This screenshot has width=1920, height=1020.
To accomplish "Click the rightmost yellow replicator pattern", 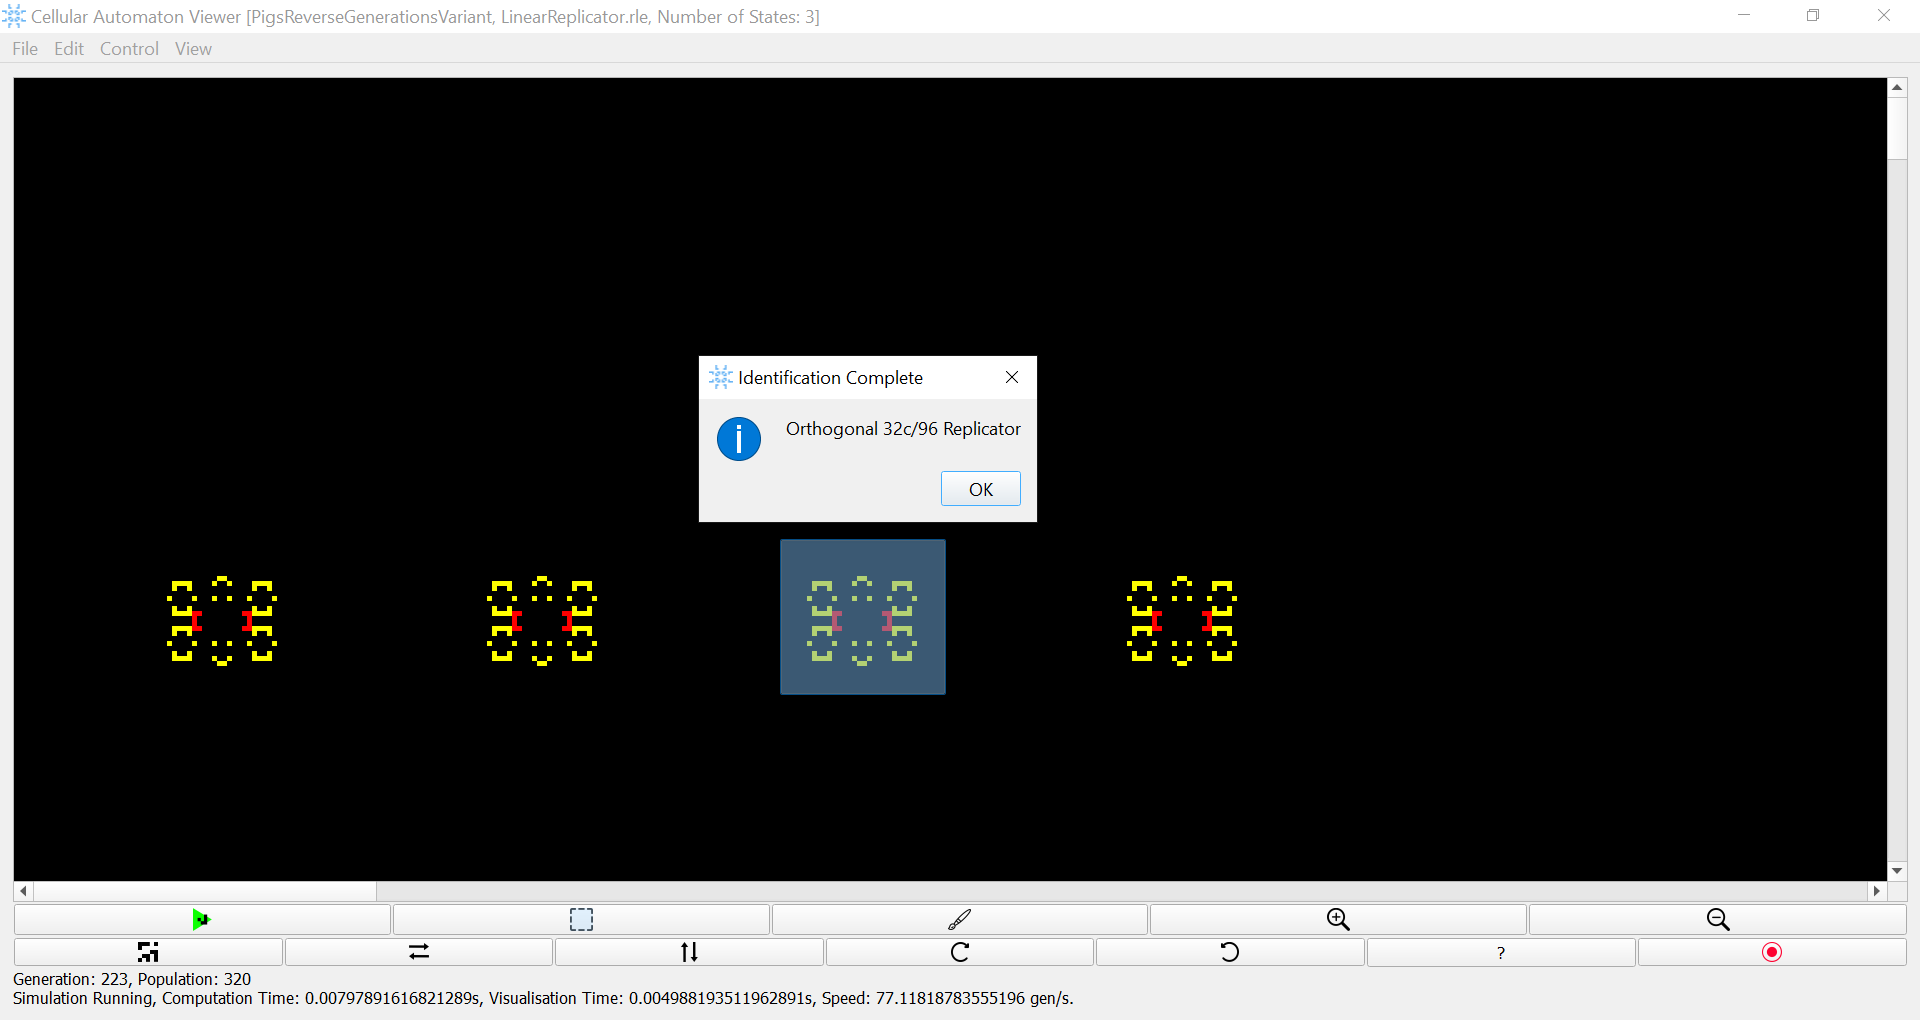I will (1182, 620).
